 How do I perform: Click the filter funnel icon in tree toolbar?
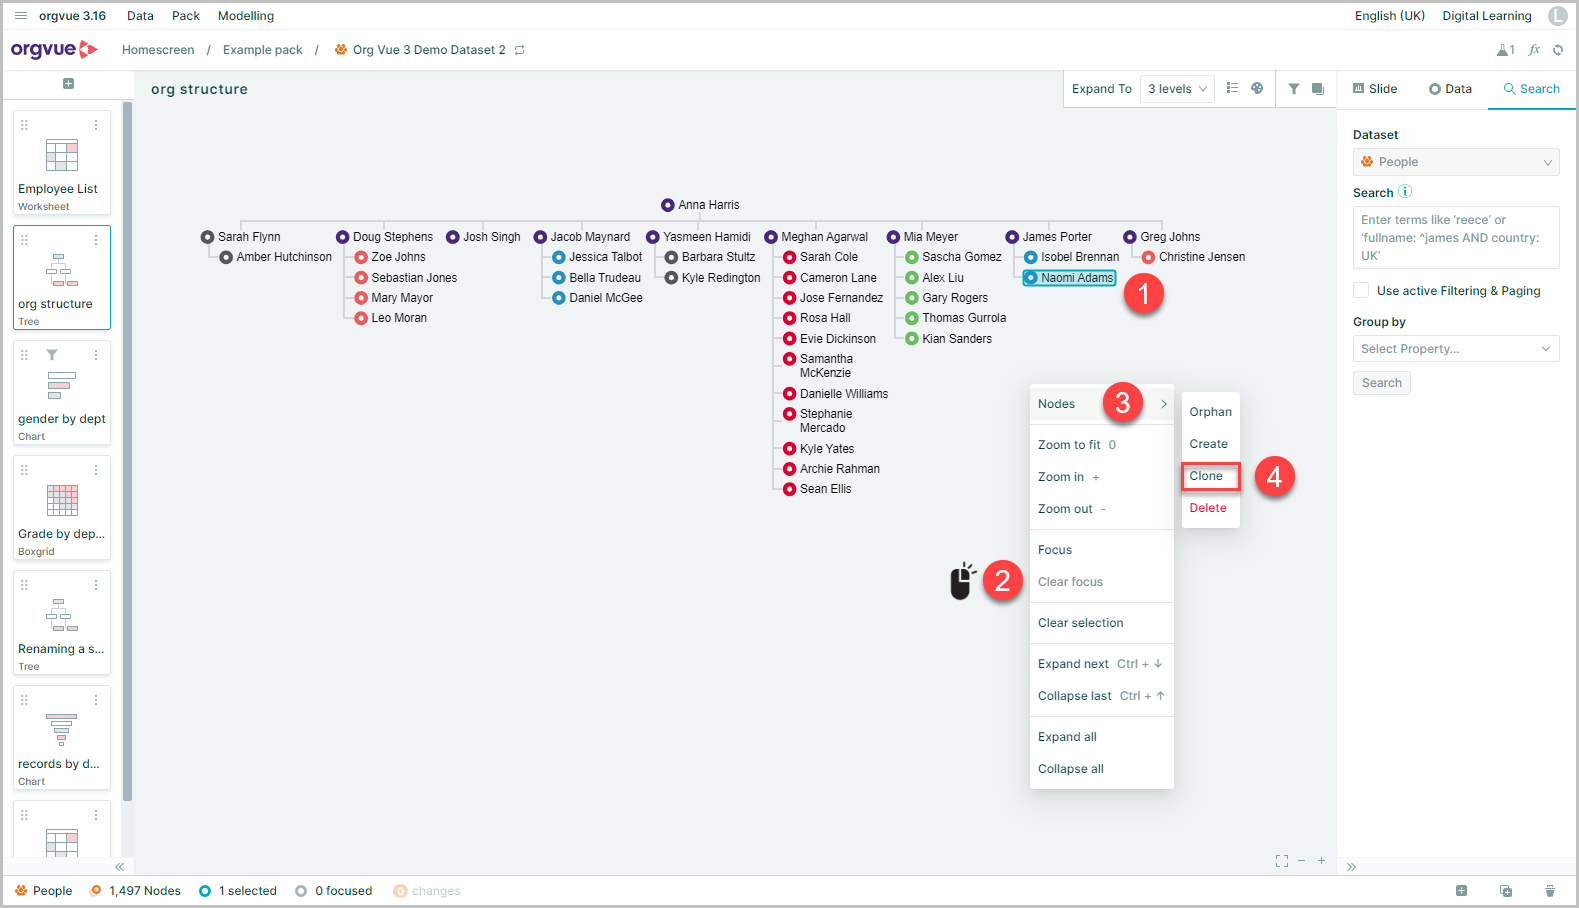(1294, 89)
